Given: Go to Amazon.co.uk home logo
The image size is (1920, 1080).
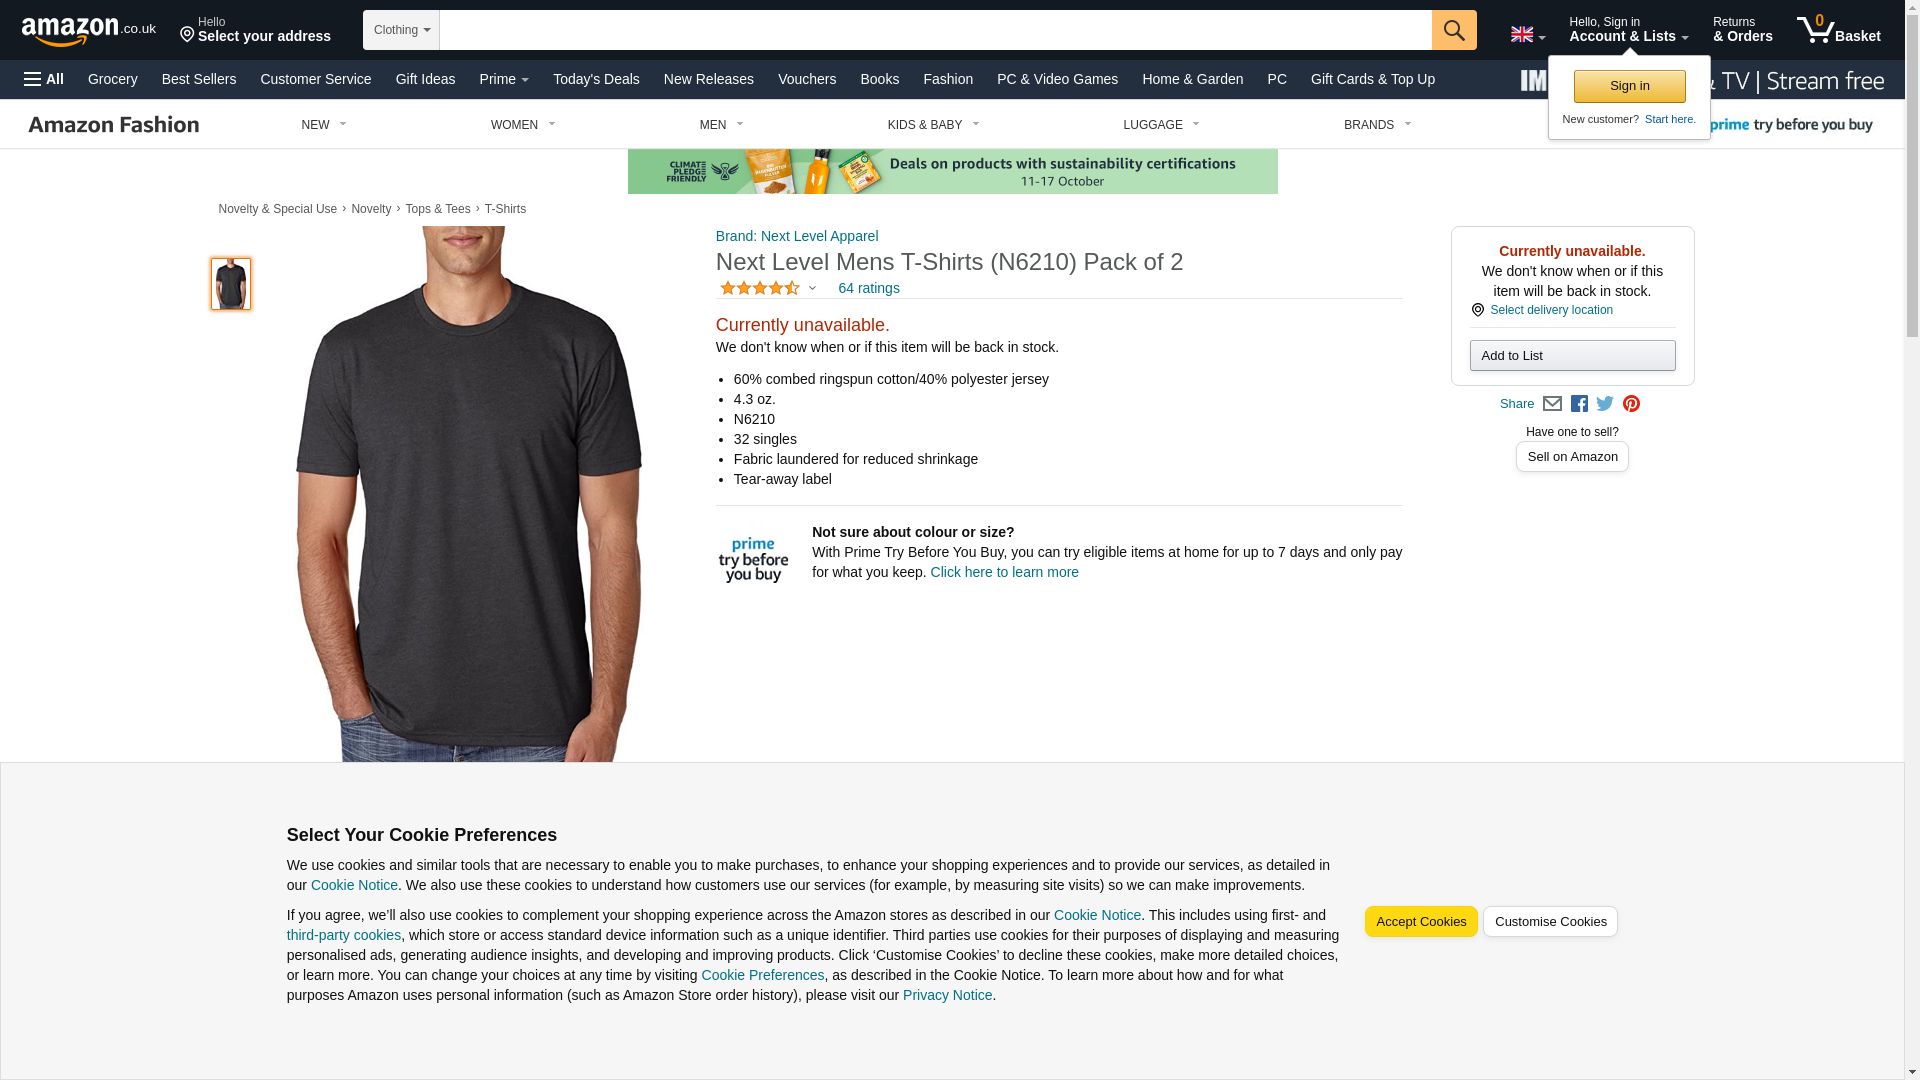Looking at the screenshot, I should (x=89, y=31).
